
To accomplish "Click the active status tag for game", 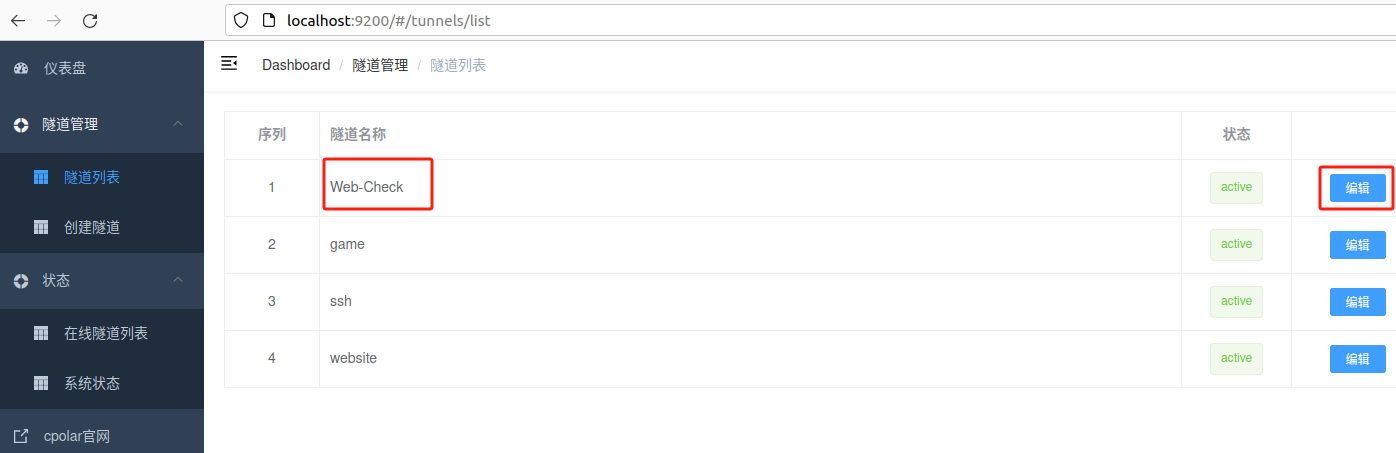I will [1236, 244].
